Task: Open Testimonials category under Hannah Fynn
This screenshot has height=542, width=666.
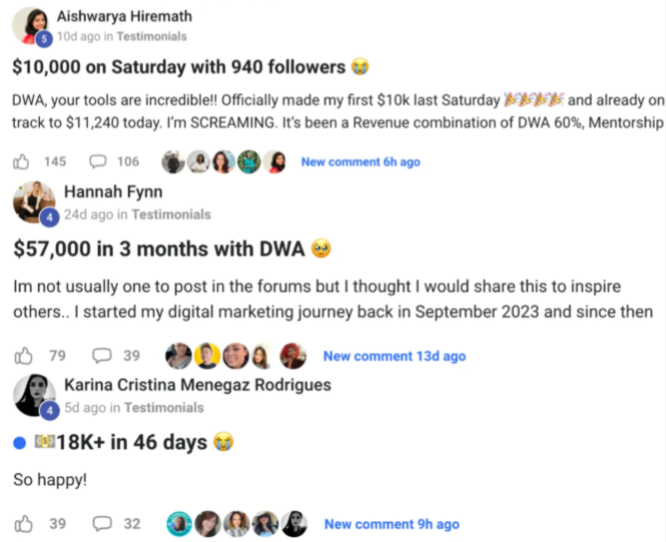Action: 171,214
